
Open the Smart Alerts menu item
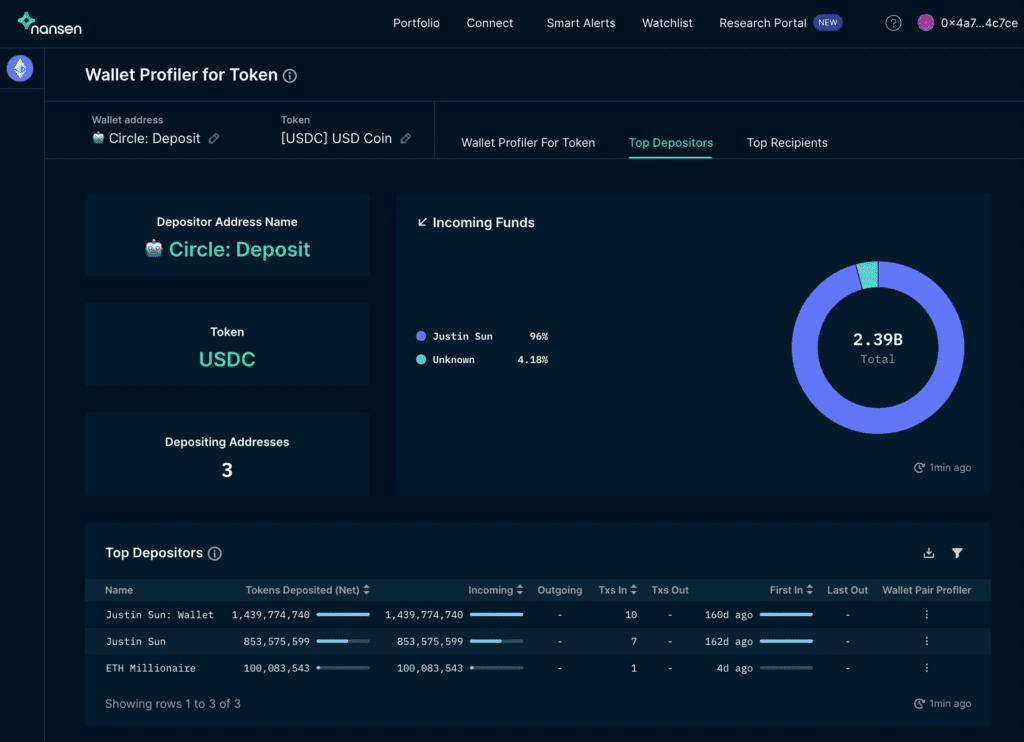pos(581,23)
